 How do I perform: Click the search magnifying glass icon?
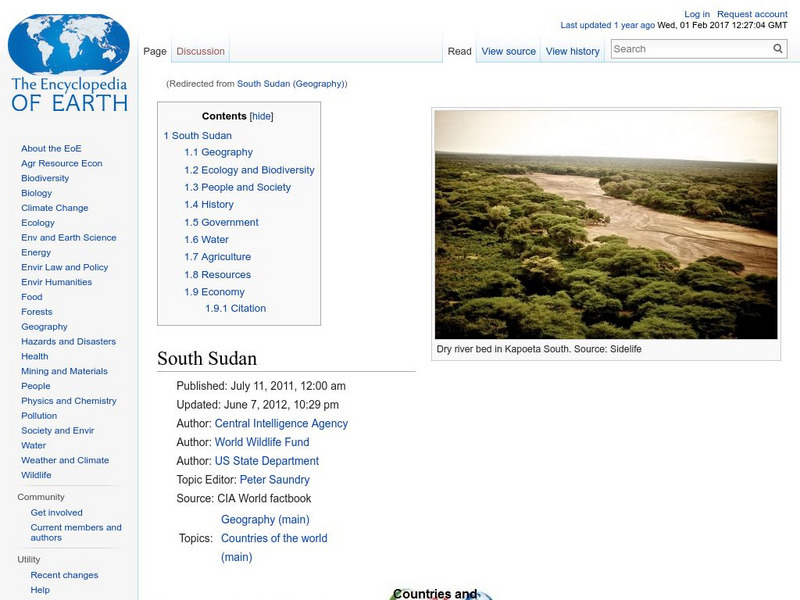(777, 47)
